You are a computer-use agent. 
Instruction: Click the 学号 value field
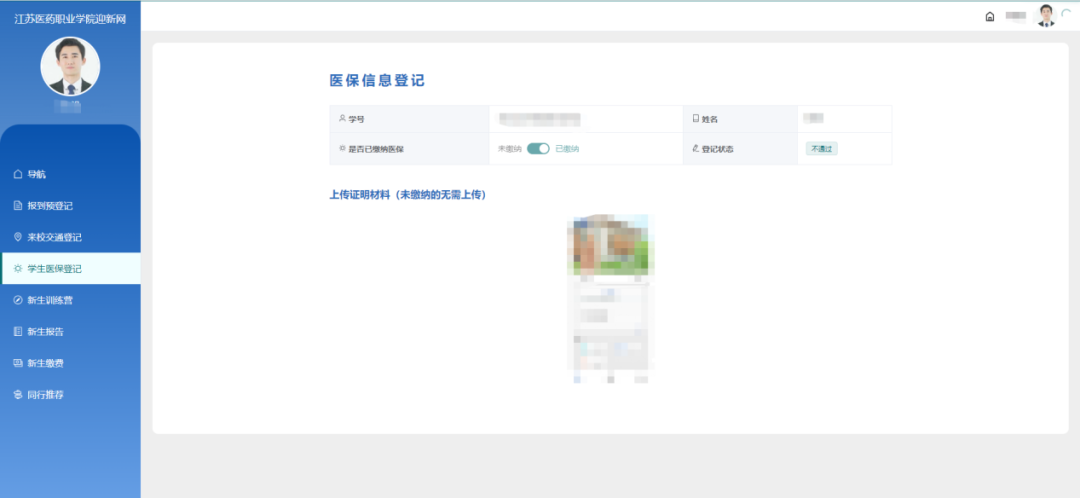click(540, 119)
